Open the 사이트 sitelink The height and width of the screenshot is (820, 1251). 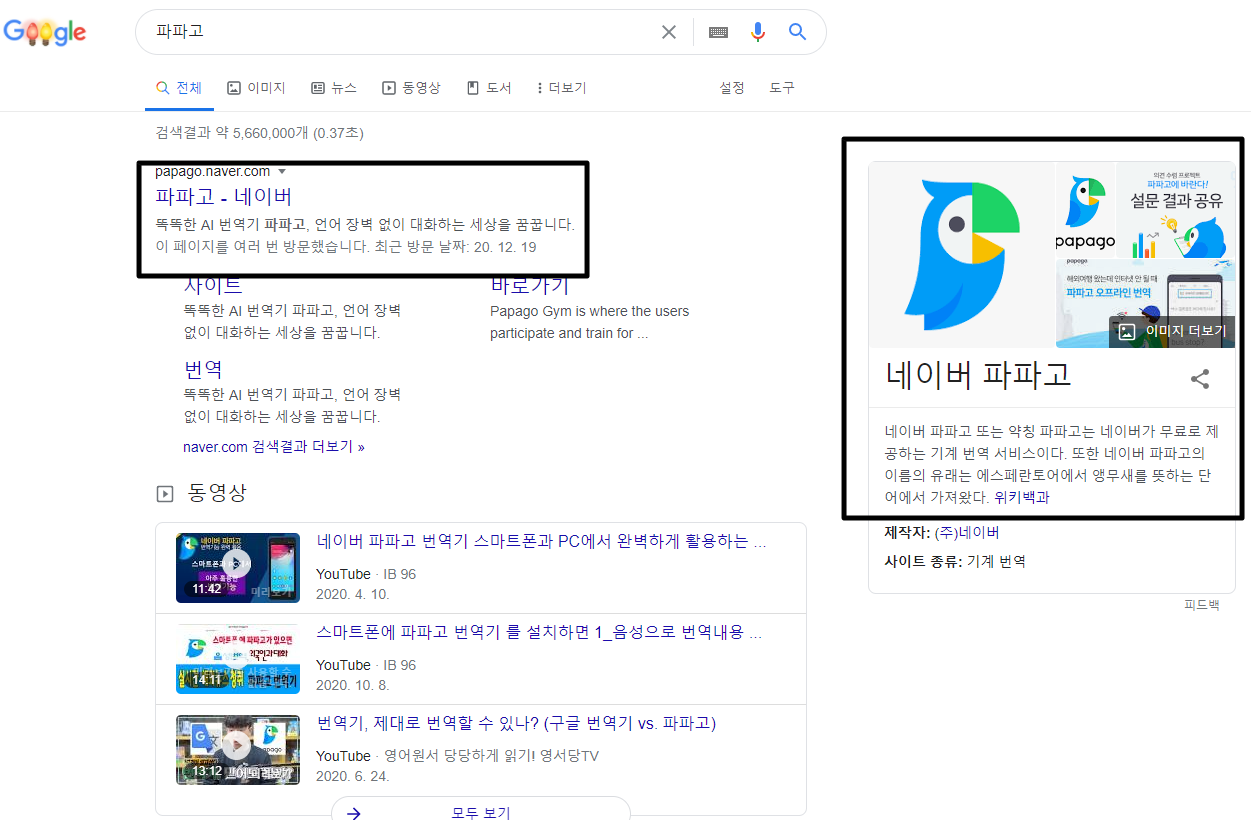[x=213, y=285]
